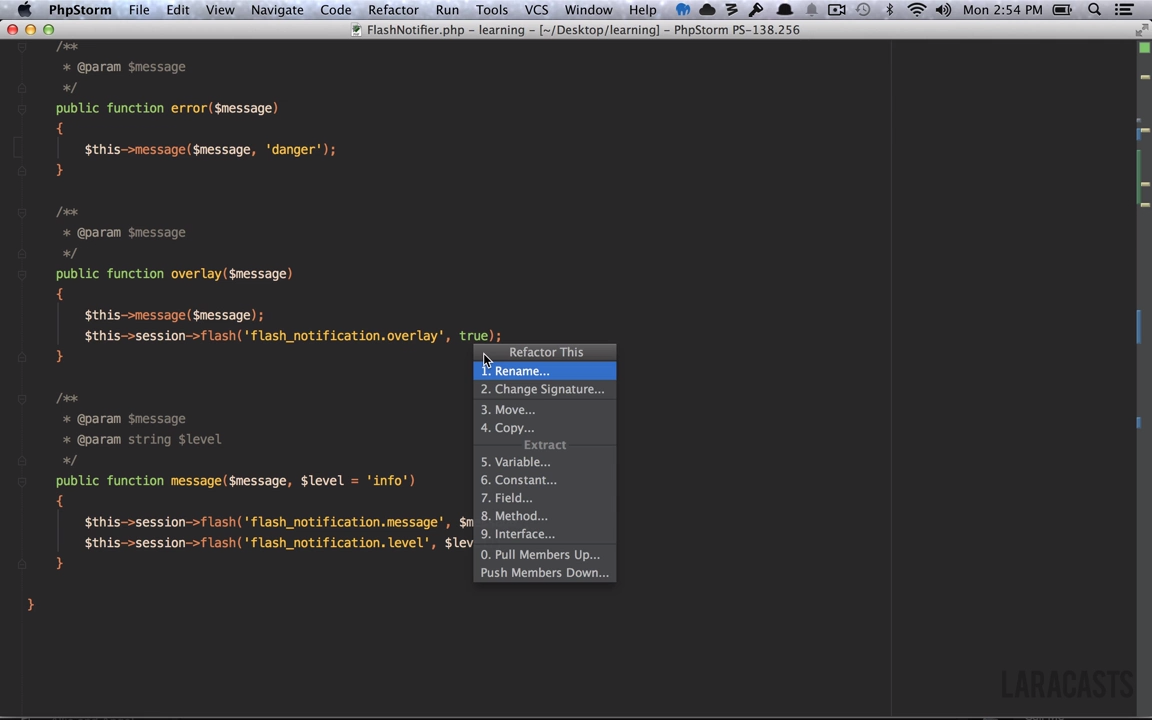Click the green inspection status indicator
This screenshot has height=720, width=1152.
[x=1145, y=48]
